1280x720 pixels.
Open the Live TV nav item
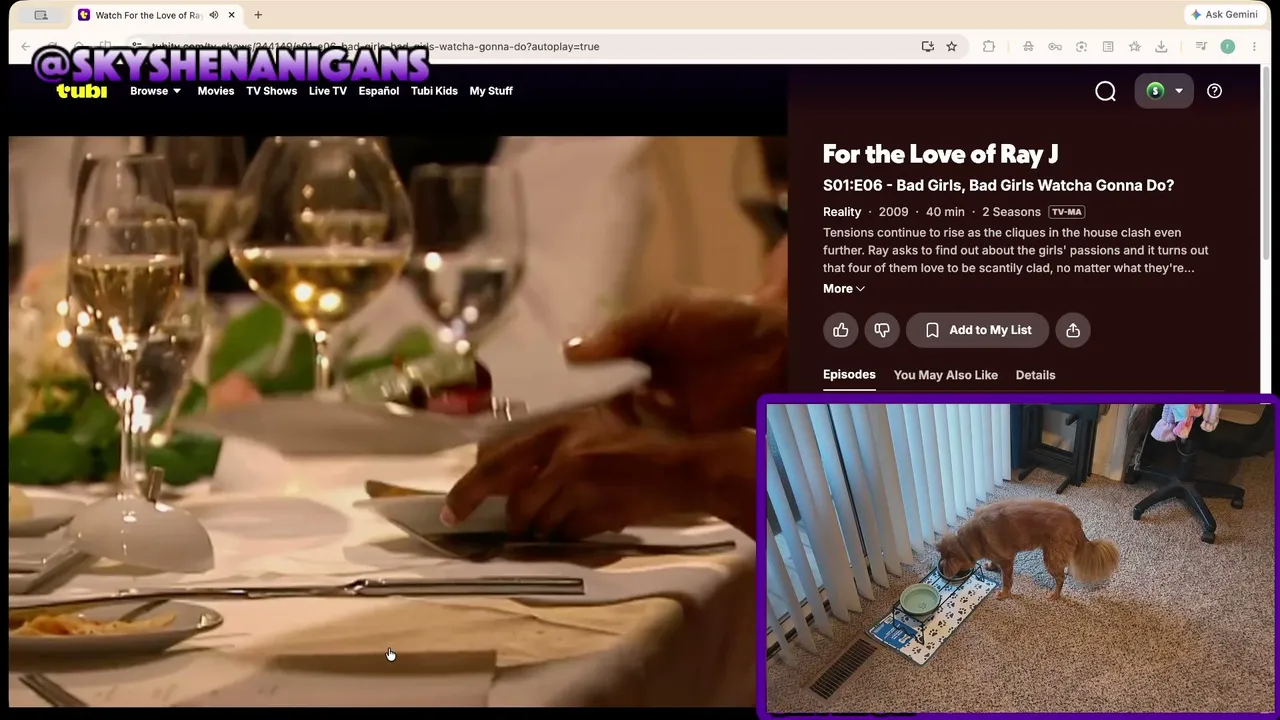(328, 91)
